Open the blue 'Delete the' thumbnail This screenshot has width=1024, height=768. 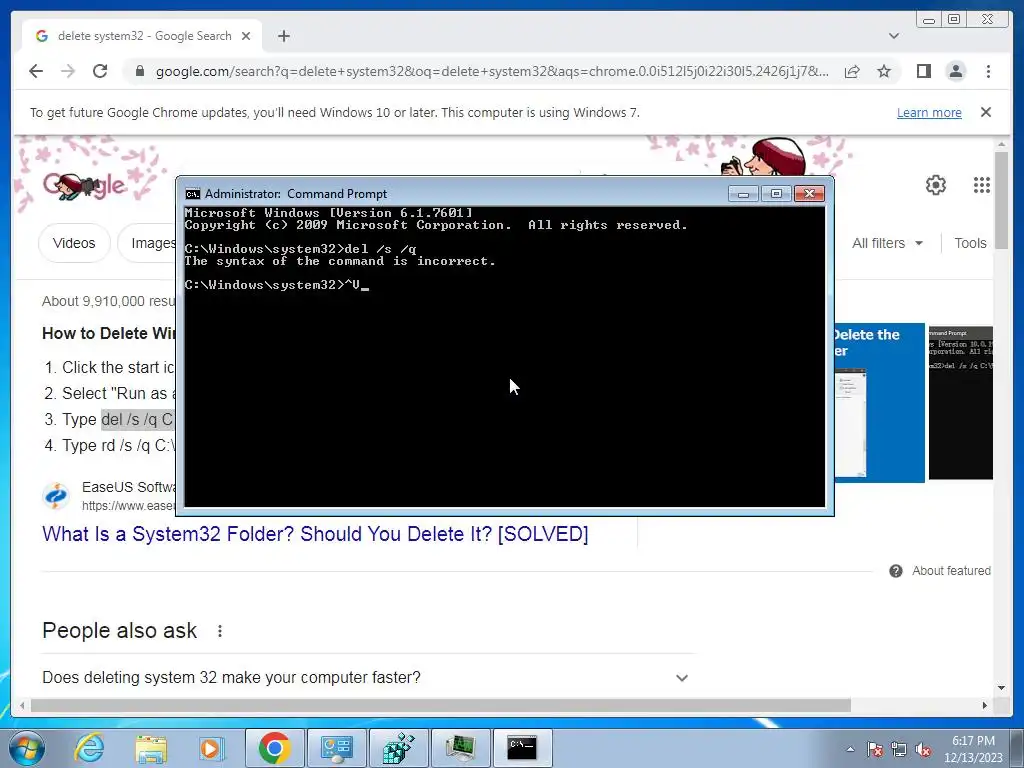point(880,403)
